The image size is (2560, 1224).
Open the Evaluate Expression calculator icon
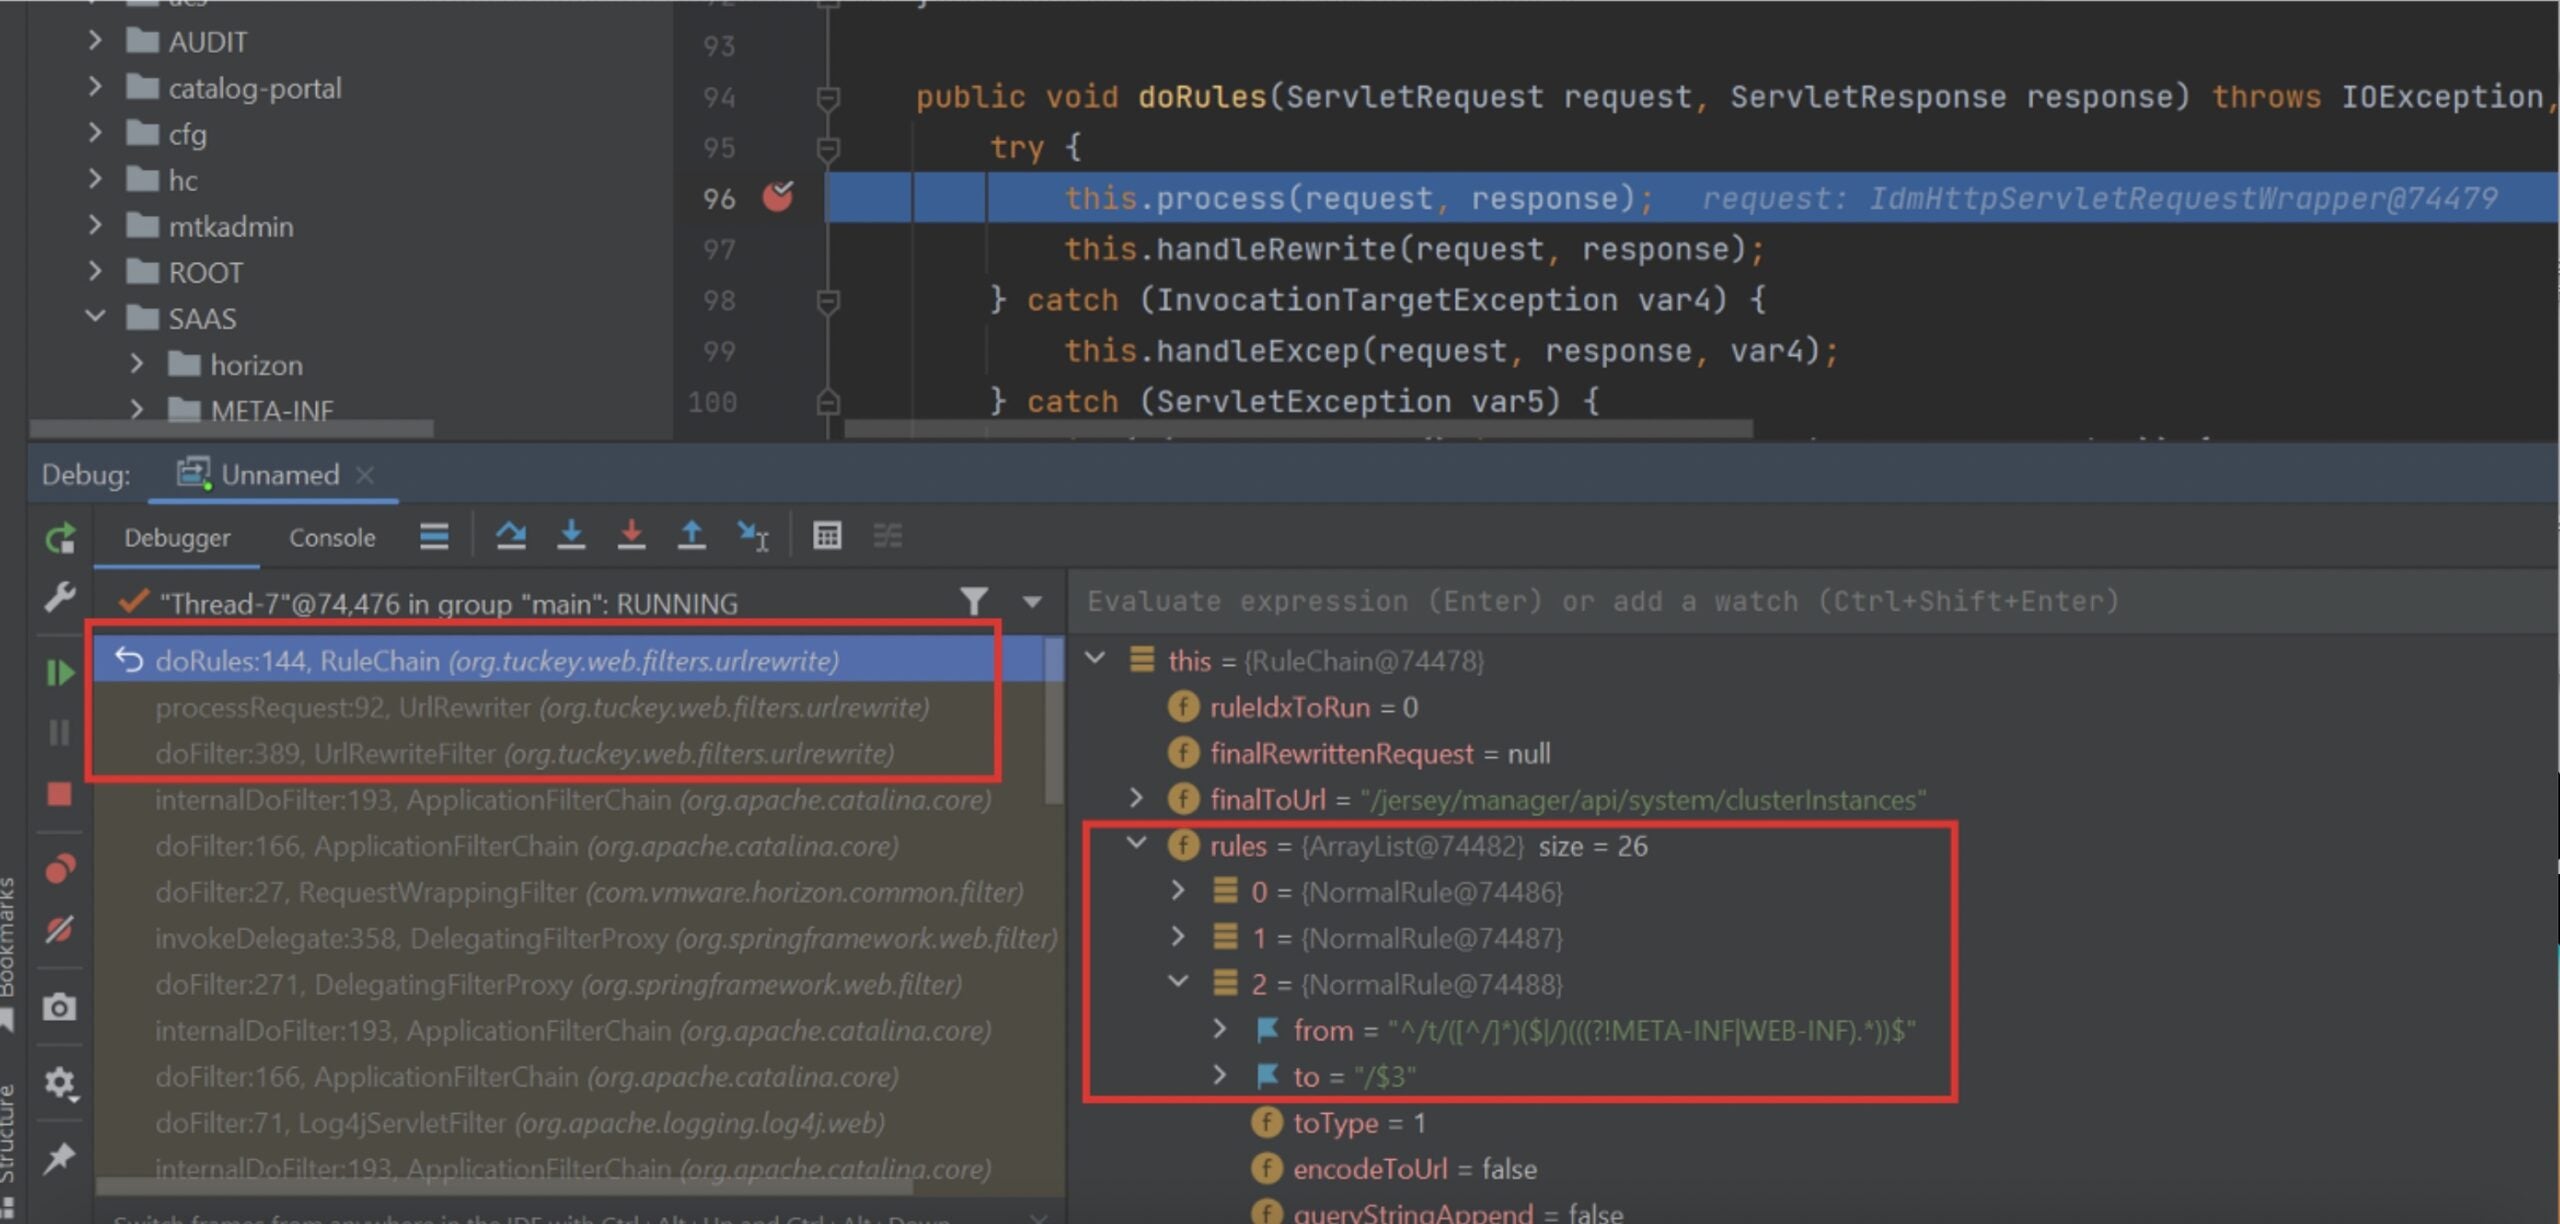point(827,536)
